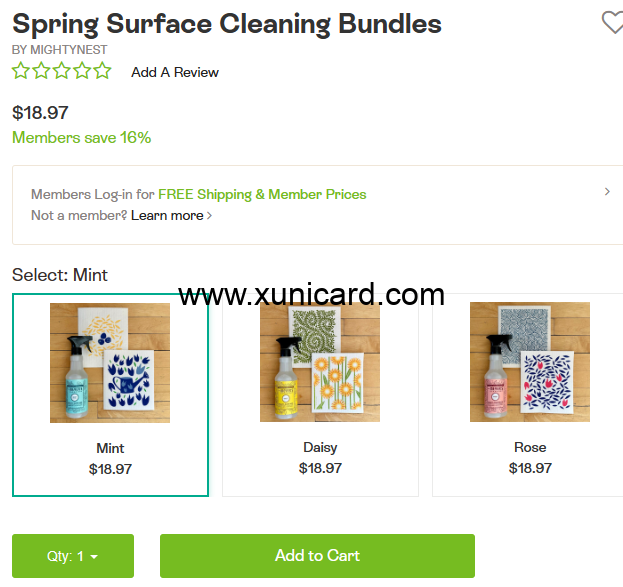This screenshot has width=623, height=587.
Task: Click the BY MIGHTYNEST brand label
Action: click(x=60, y=49)
